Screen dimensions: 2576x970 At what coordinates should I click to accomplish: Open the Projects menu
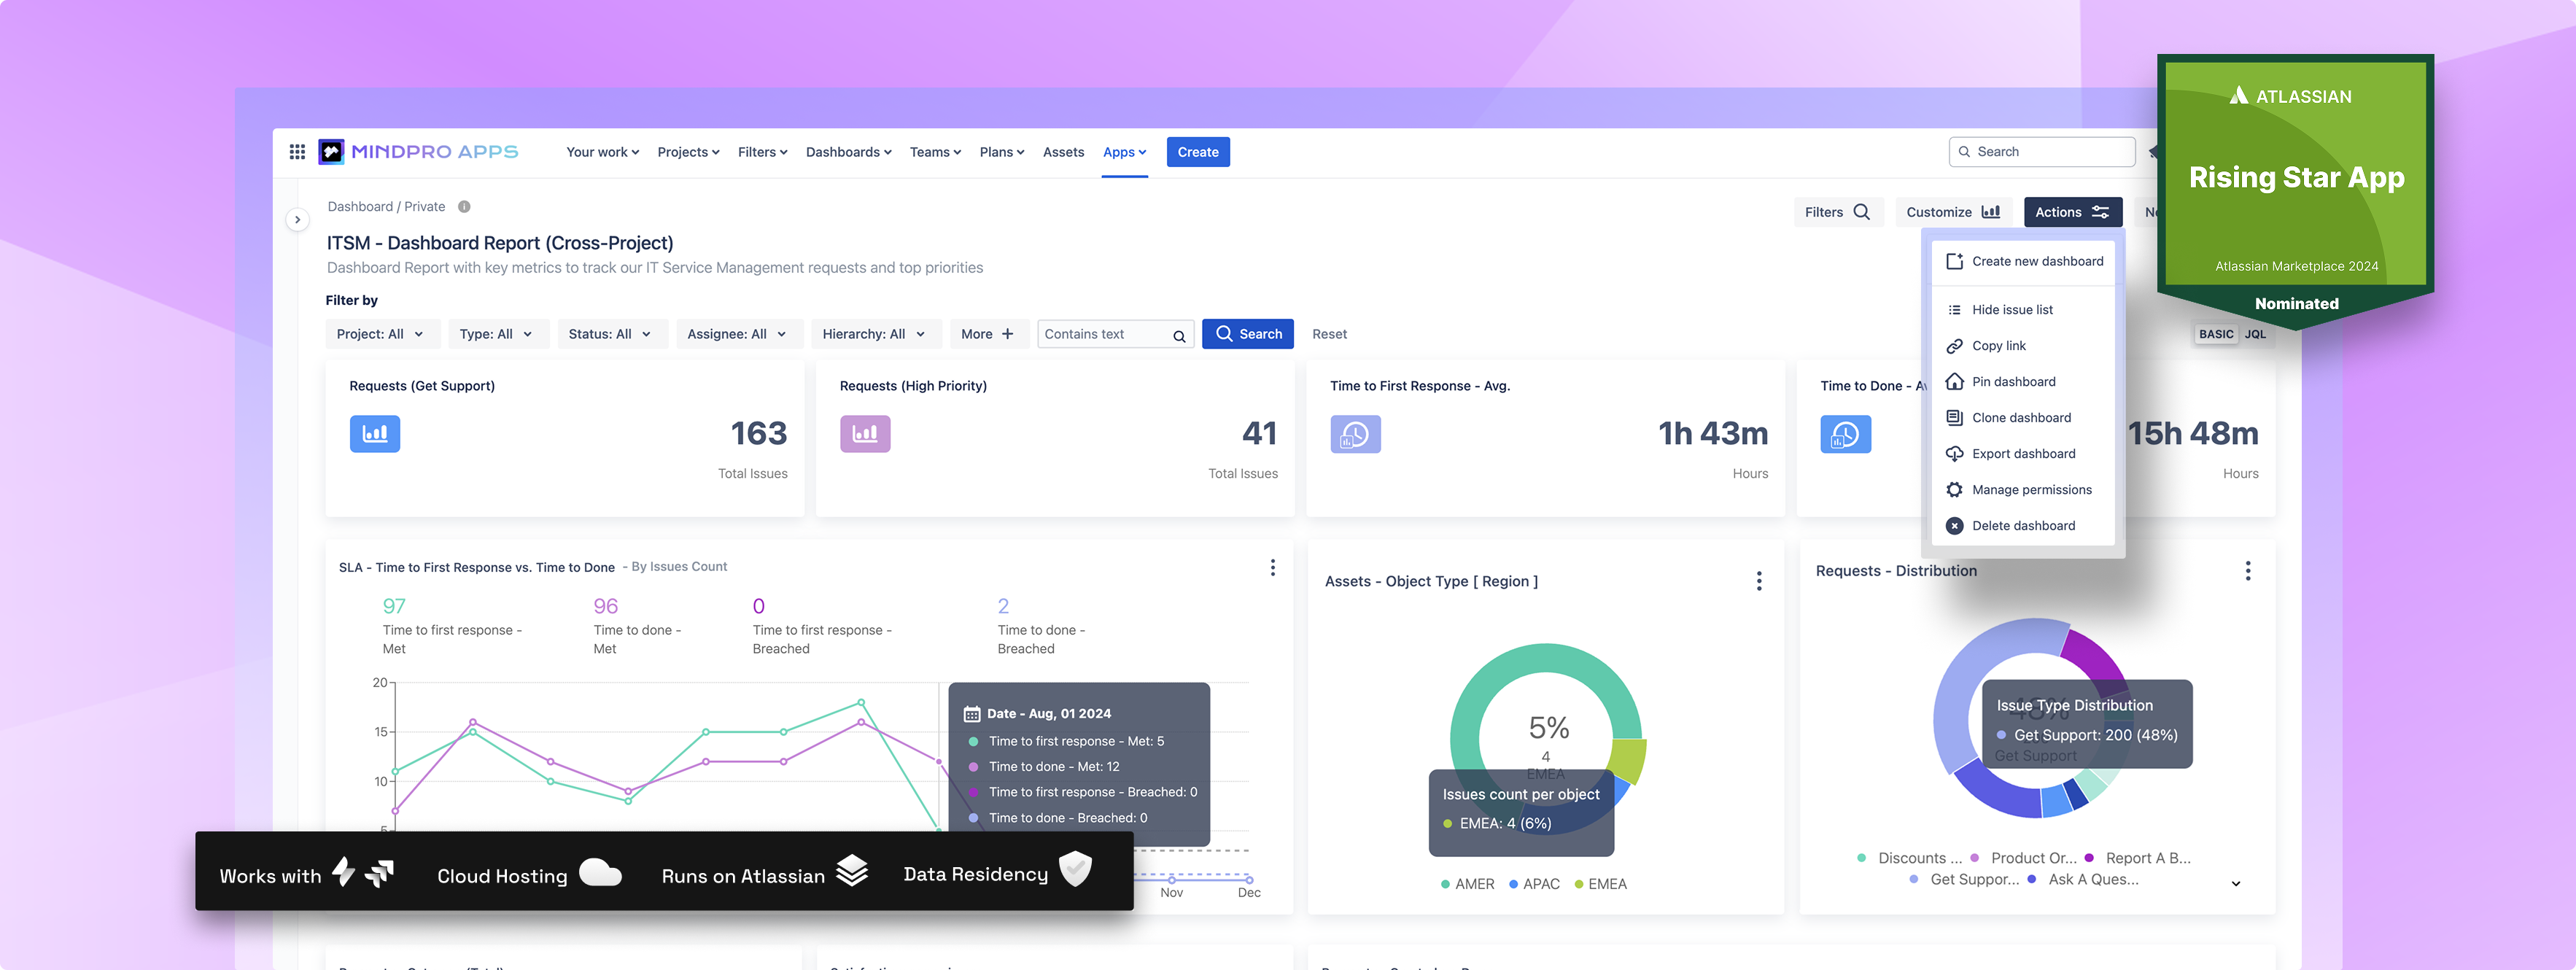point(688,152)
